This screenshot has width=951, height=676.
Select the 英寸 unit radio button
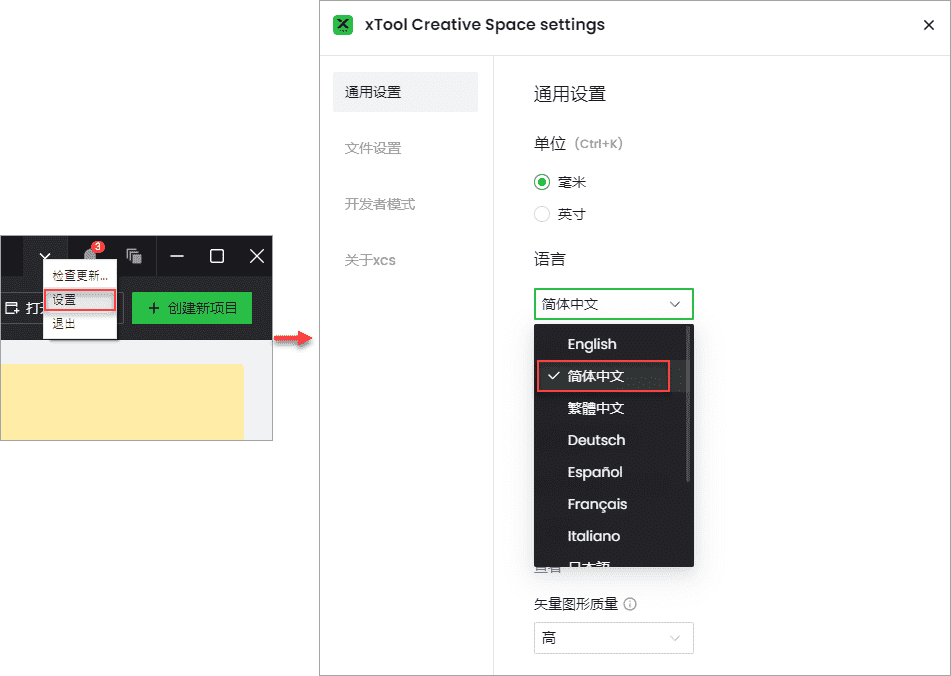tap(542, 214)
